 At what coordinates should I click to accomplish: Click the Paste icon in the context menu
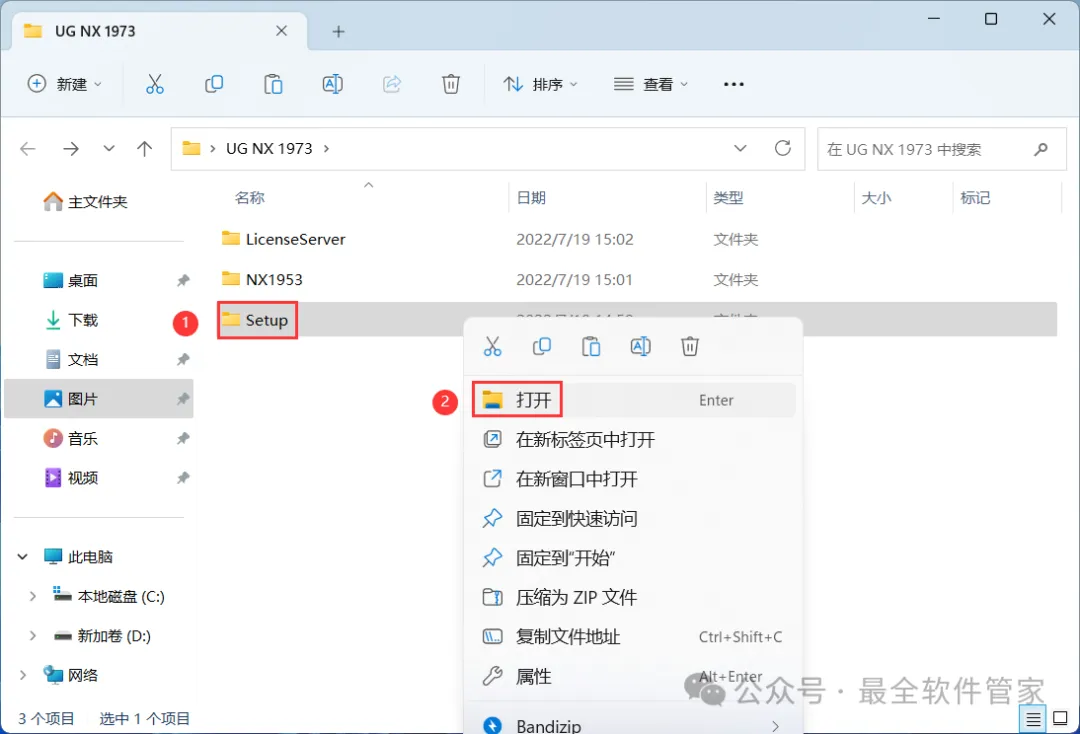[591, 346]
